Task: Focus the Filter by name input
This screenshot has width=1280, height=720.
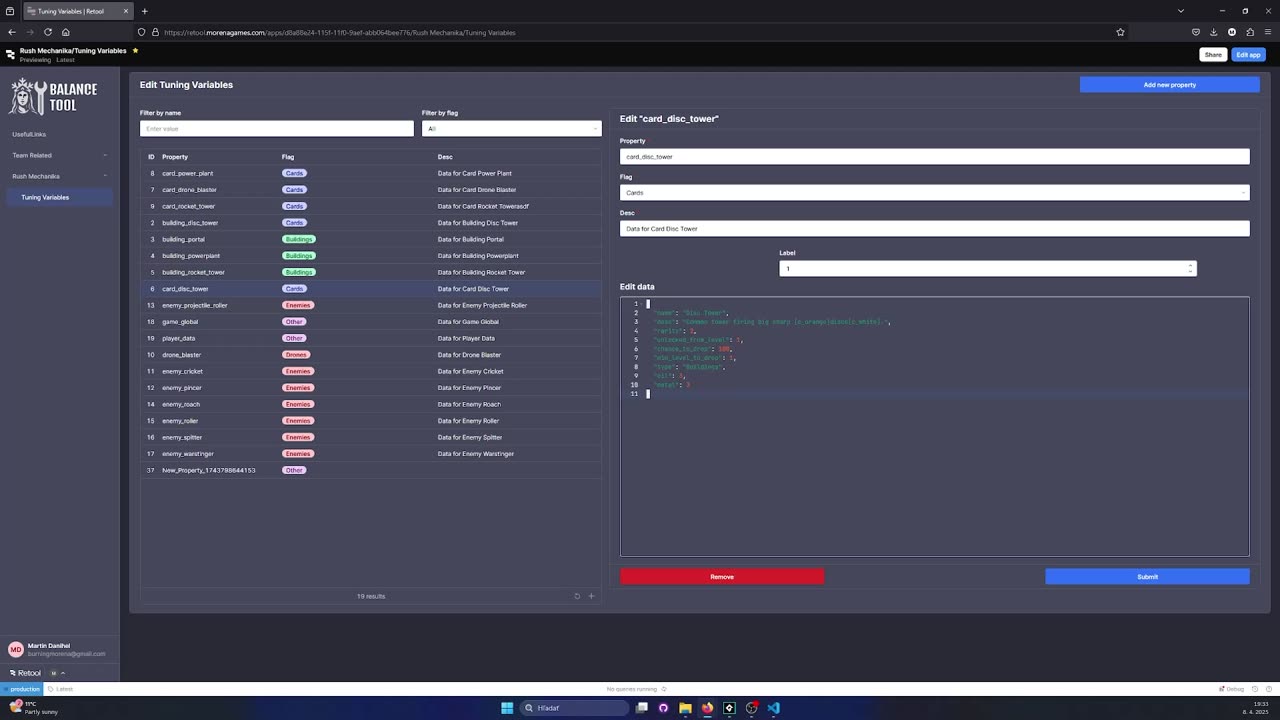Action: click(x=277, y=128)
